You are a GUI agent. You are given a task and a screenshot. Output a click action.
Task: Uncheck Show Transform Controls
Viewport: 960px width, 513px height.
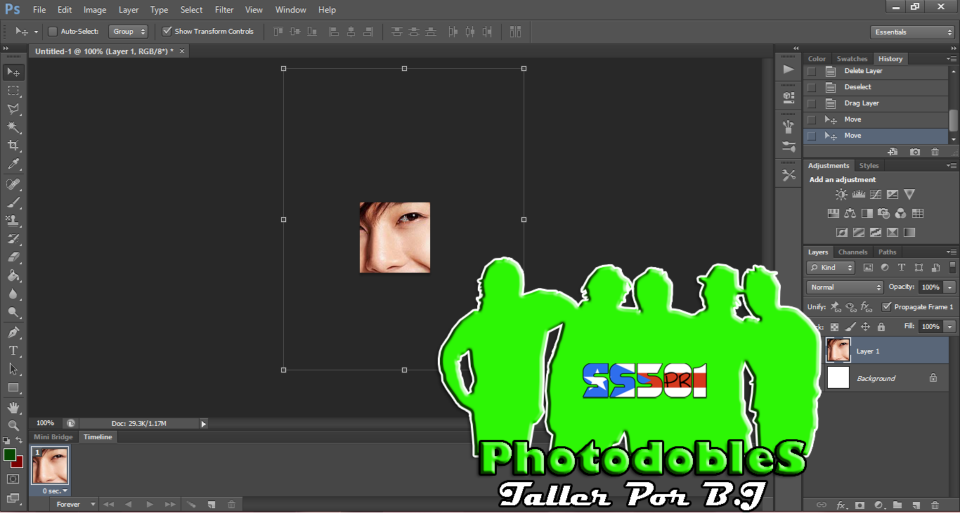coord(167,31)
